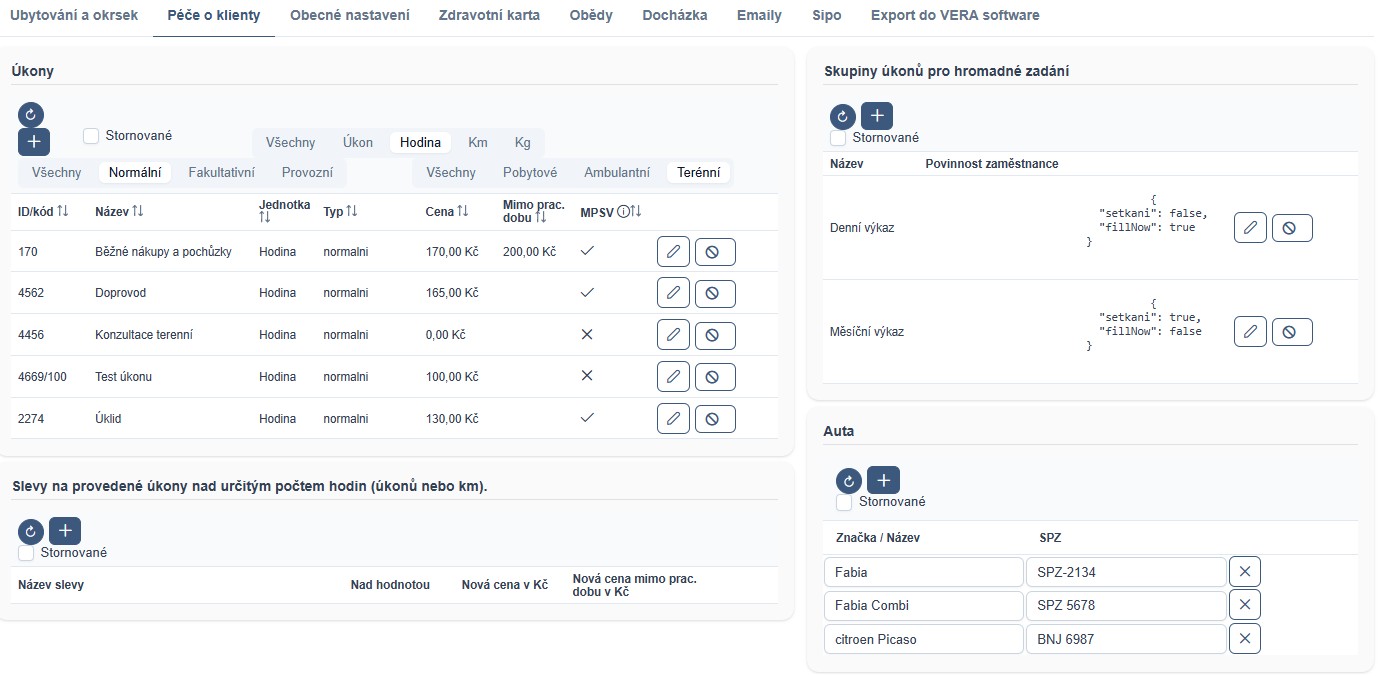Viewport: 1380px width, 676px height.
Task: Add a new úkon with plus button
Action: pyautogui.click(x=34, y=141)
